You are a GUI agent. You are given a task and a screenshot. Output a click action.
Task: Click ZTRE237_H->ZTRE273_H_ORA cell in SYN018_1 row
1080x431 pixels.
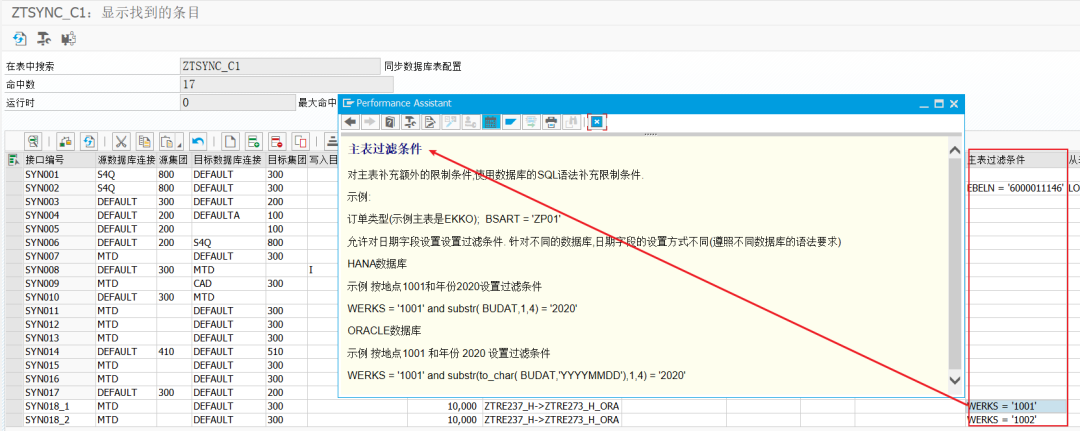pyautogui.click(x=552, y=406)
